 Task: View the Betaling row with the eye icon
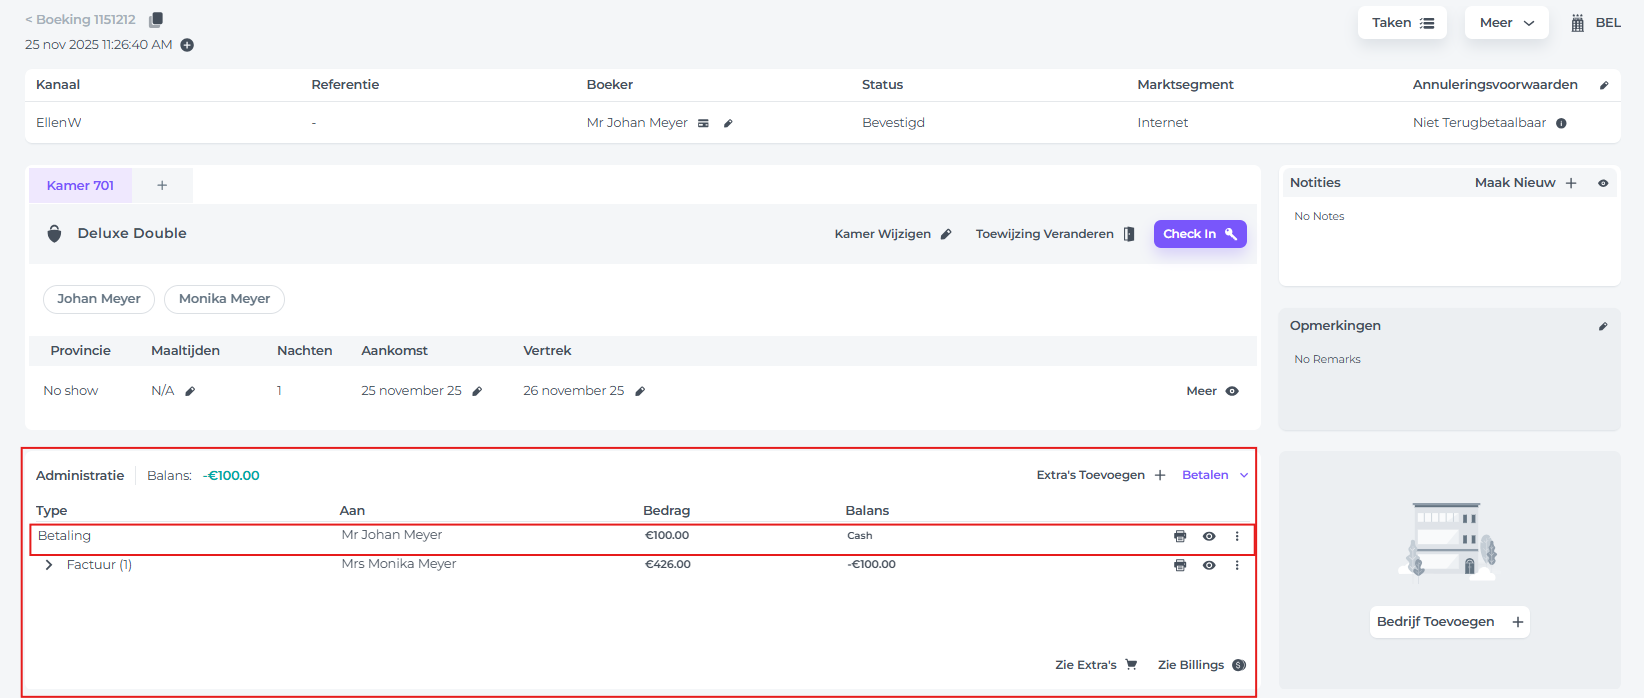[1209, 536]
